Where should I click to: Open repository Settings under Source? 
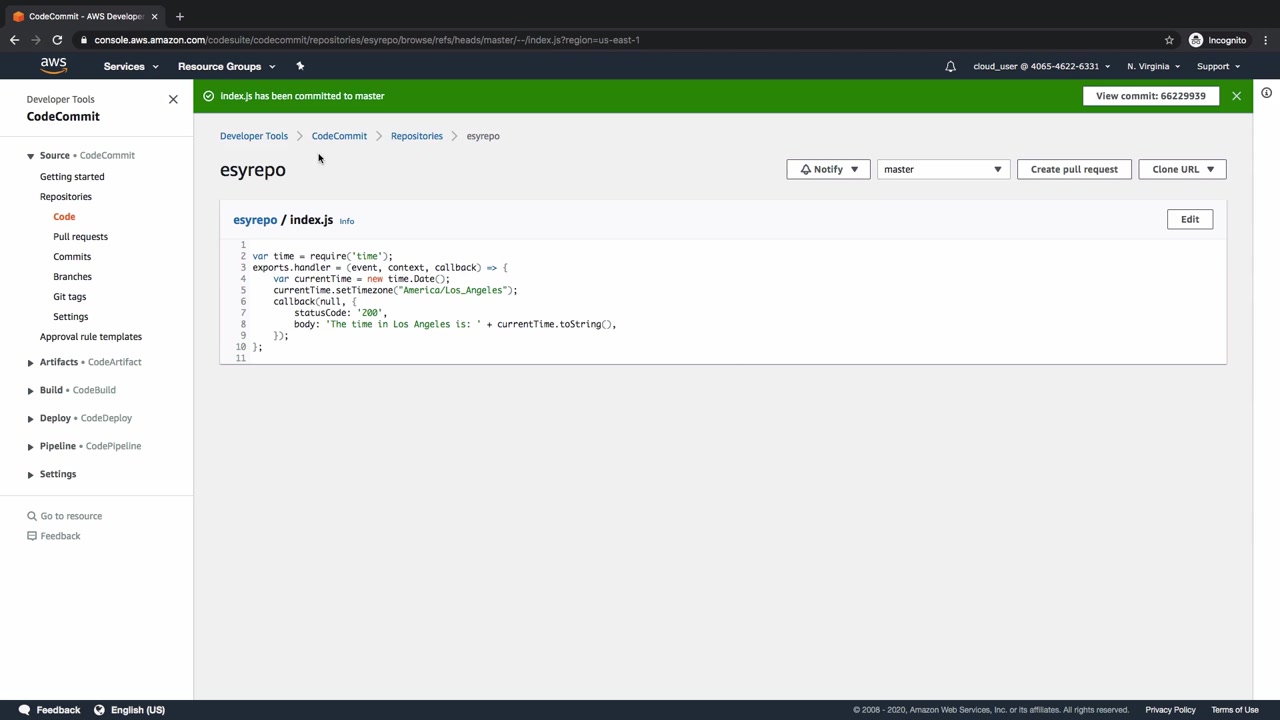coord(70,316)
